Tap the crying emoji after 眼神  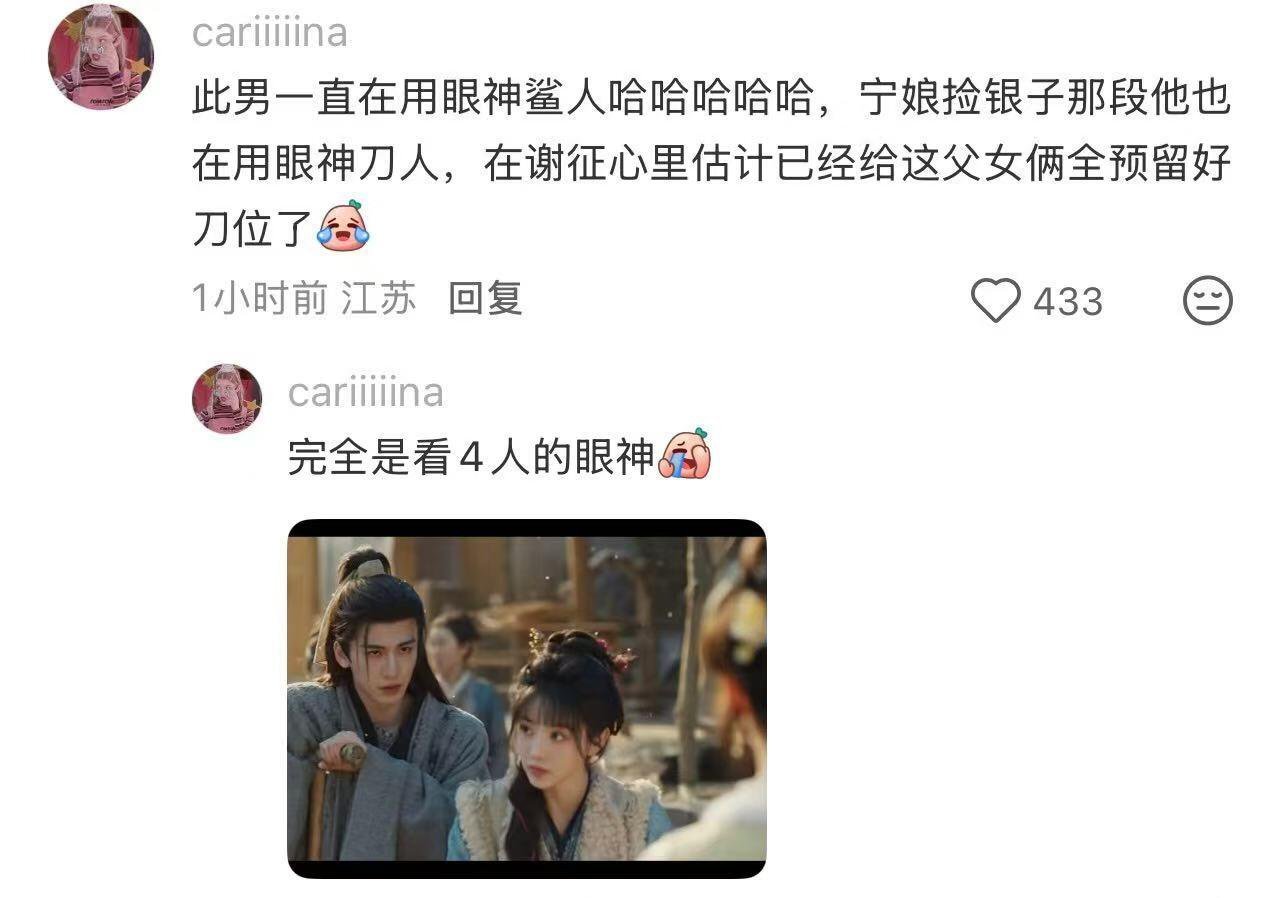tap(684, 455)
